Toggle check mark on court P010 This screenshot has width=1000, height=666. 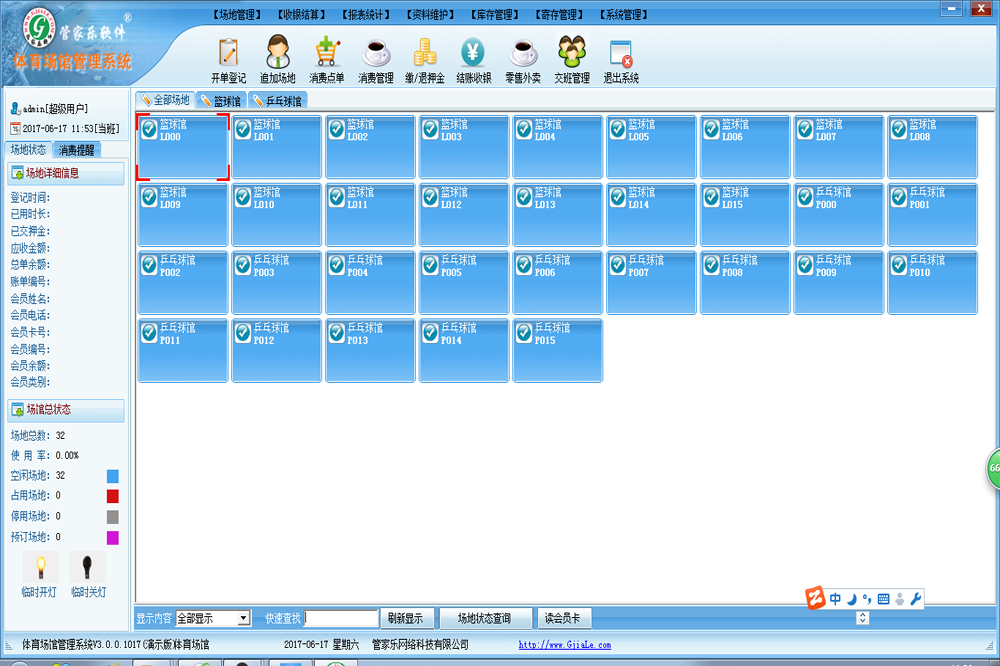[899, 265]
